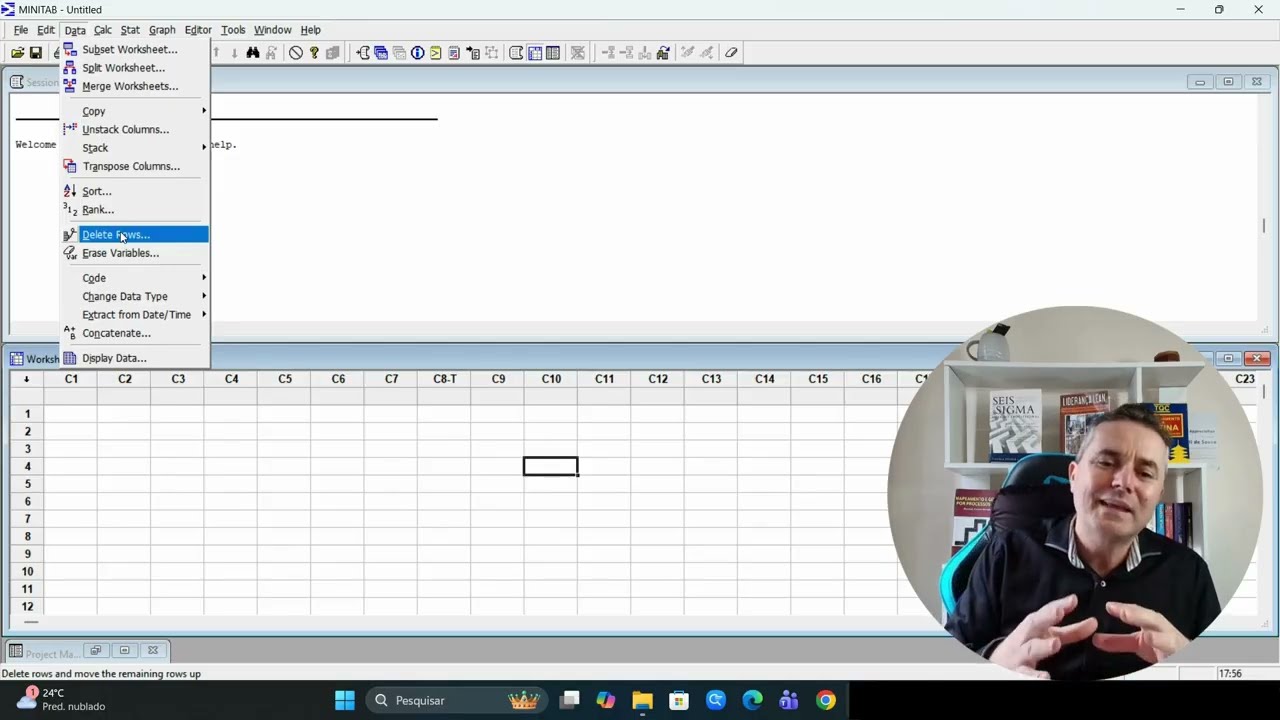
Task: Click the Clear Cells eraser toolbar icon
Action: tap(731, 53)
